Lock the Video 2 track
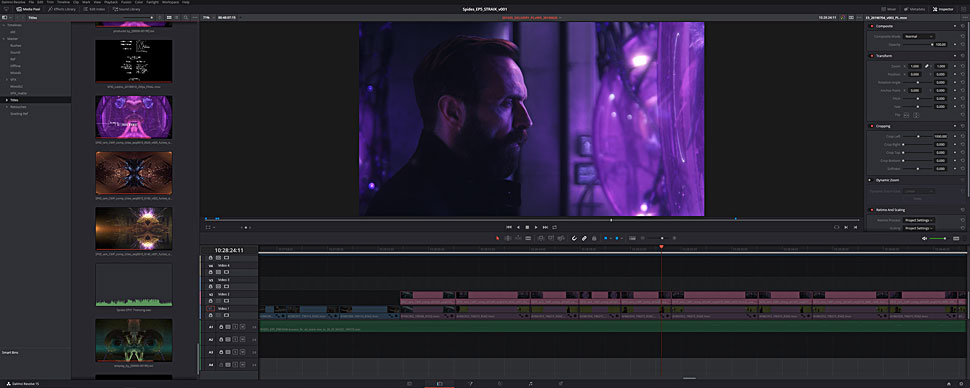The height and width of the screenshot is (388, 970). tap(210, 301)
